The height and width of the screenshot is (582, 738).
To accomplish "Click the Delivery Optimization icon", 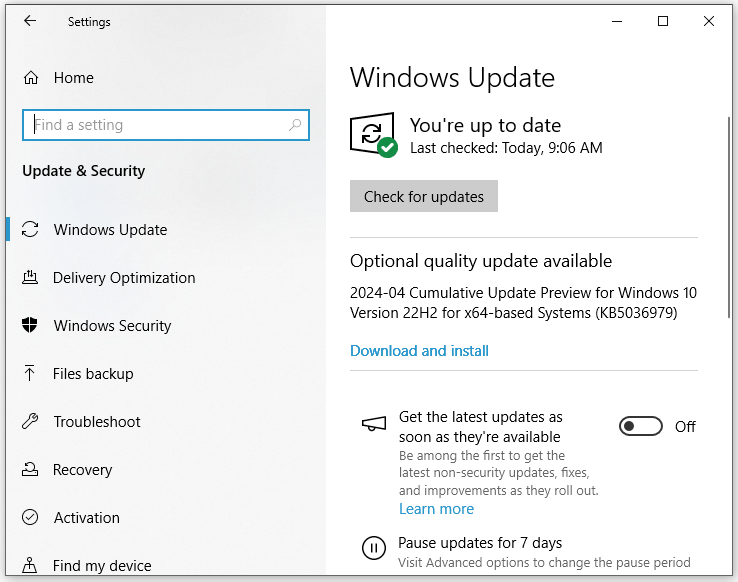I will click(30, 277).
